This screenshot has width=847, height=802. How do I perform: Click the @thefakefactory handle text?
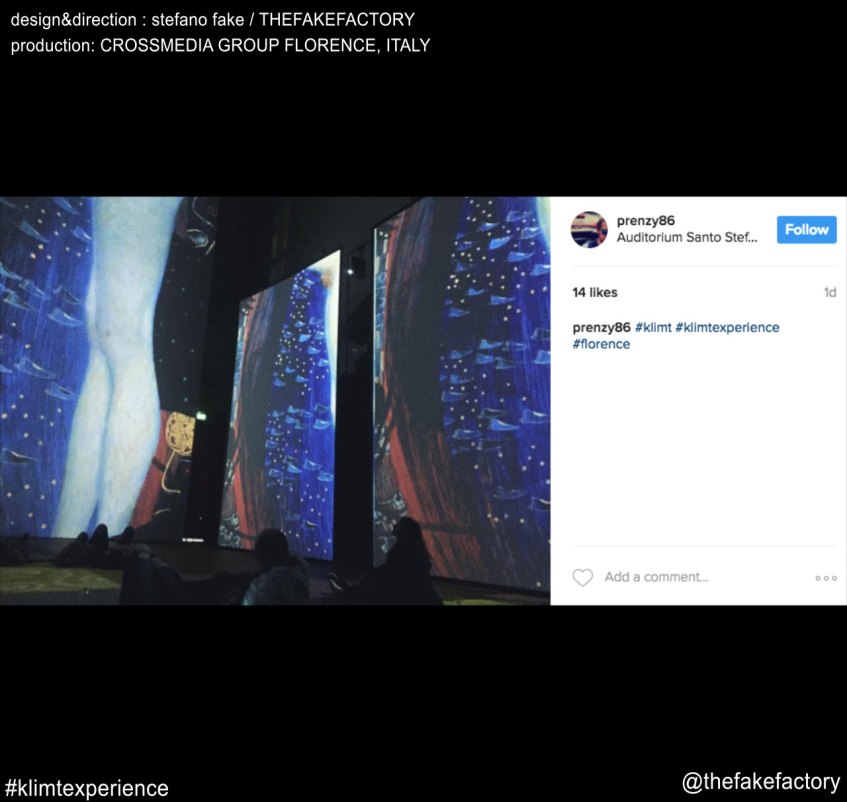point(761,782)
